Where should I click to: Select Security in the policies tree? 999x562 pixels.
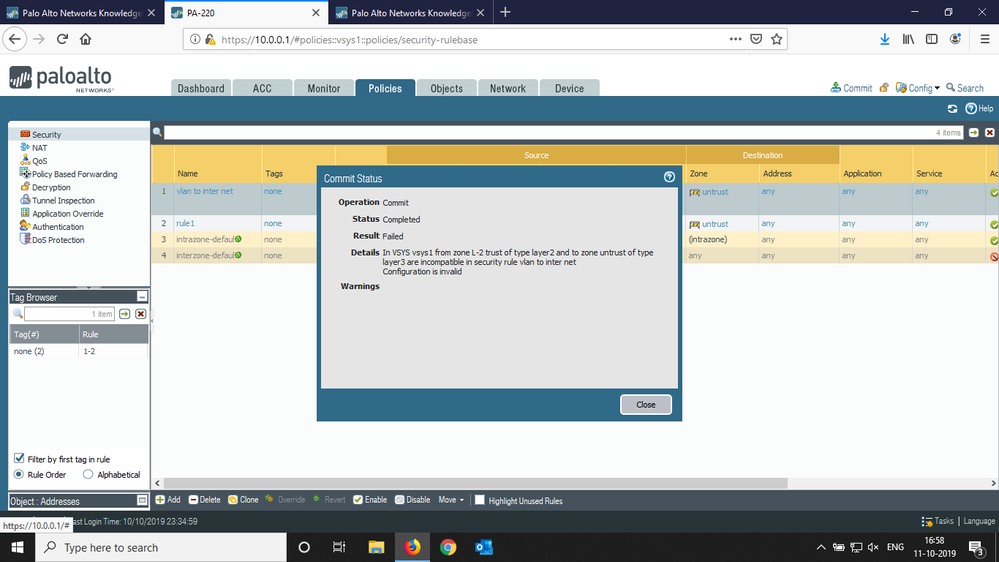[47, 134]
